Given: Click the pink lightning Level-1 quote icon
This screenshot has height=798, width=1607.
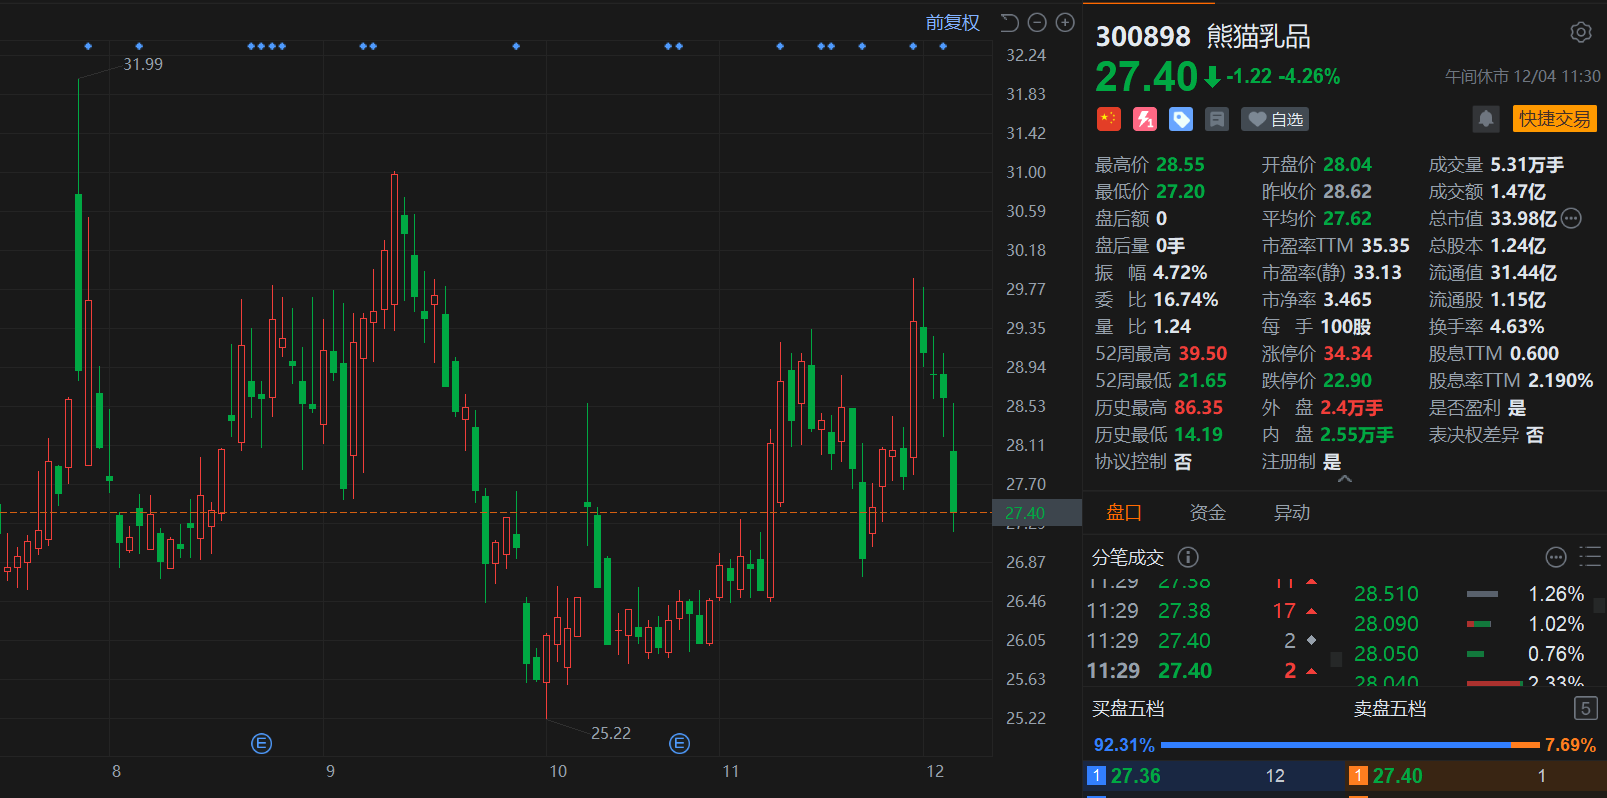Looking at the screenshot, I should pos(1144,119).
